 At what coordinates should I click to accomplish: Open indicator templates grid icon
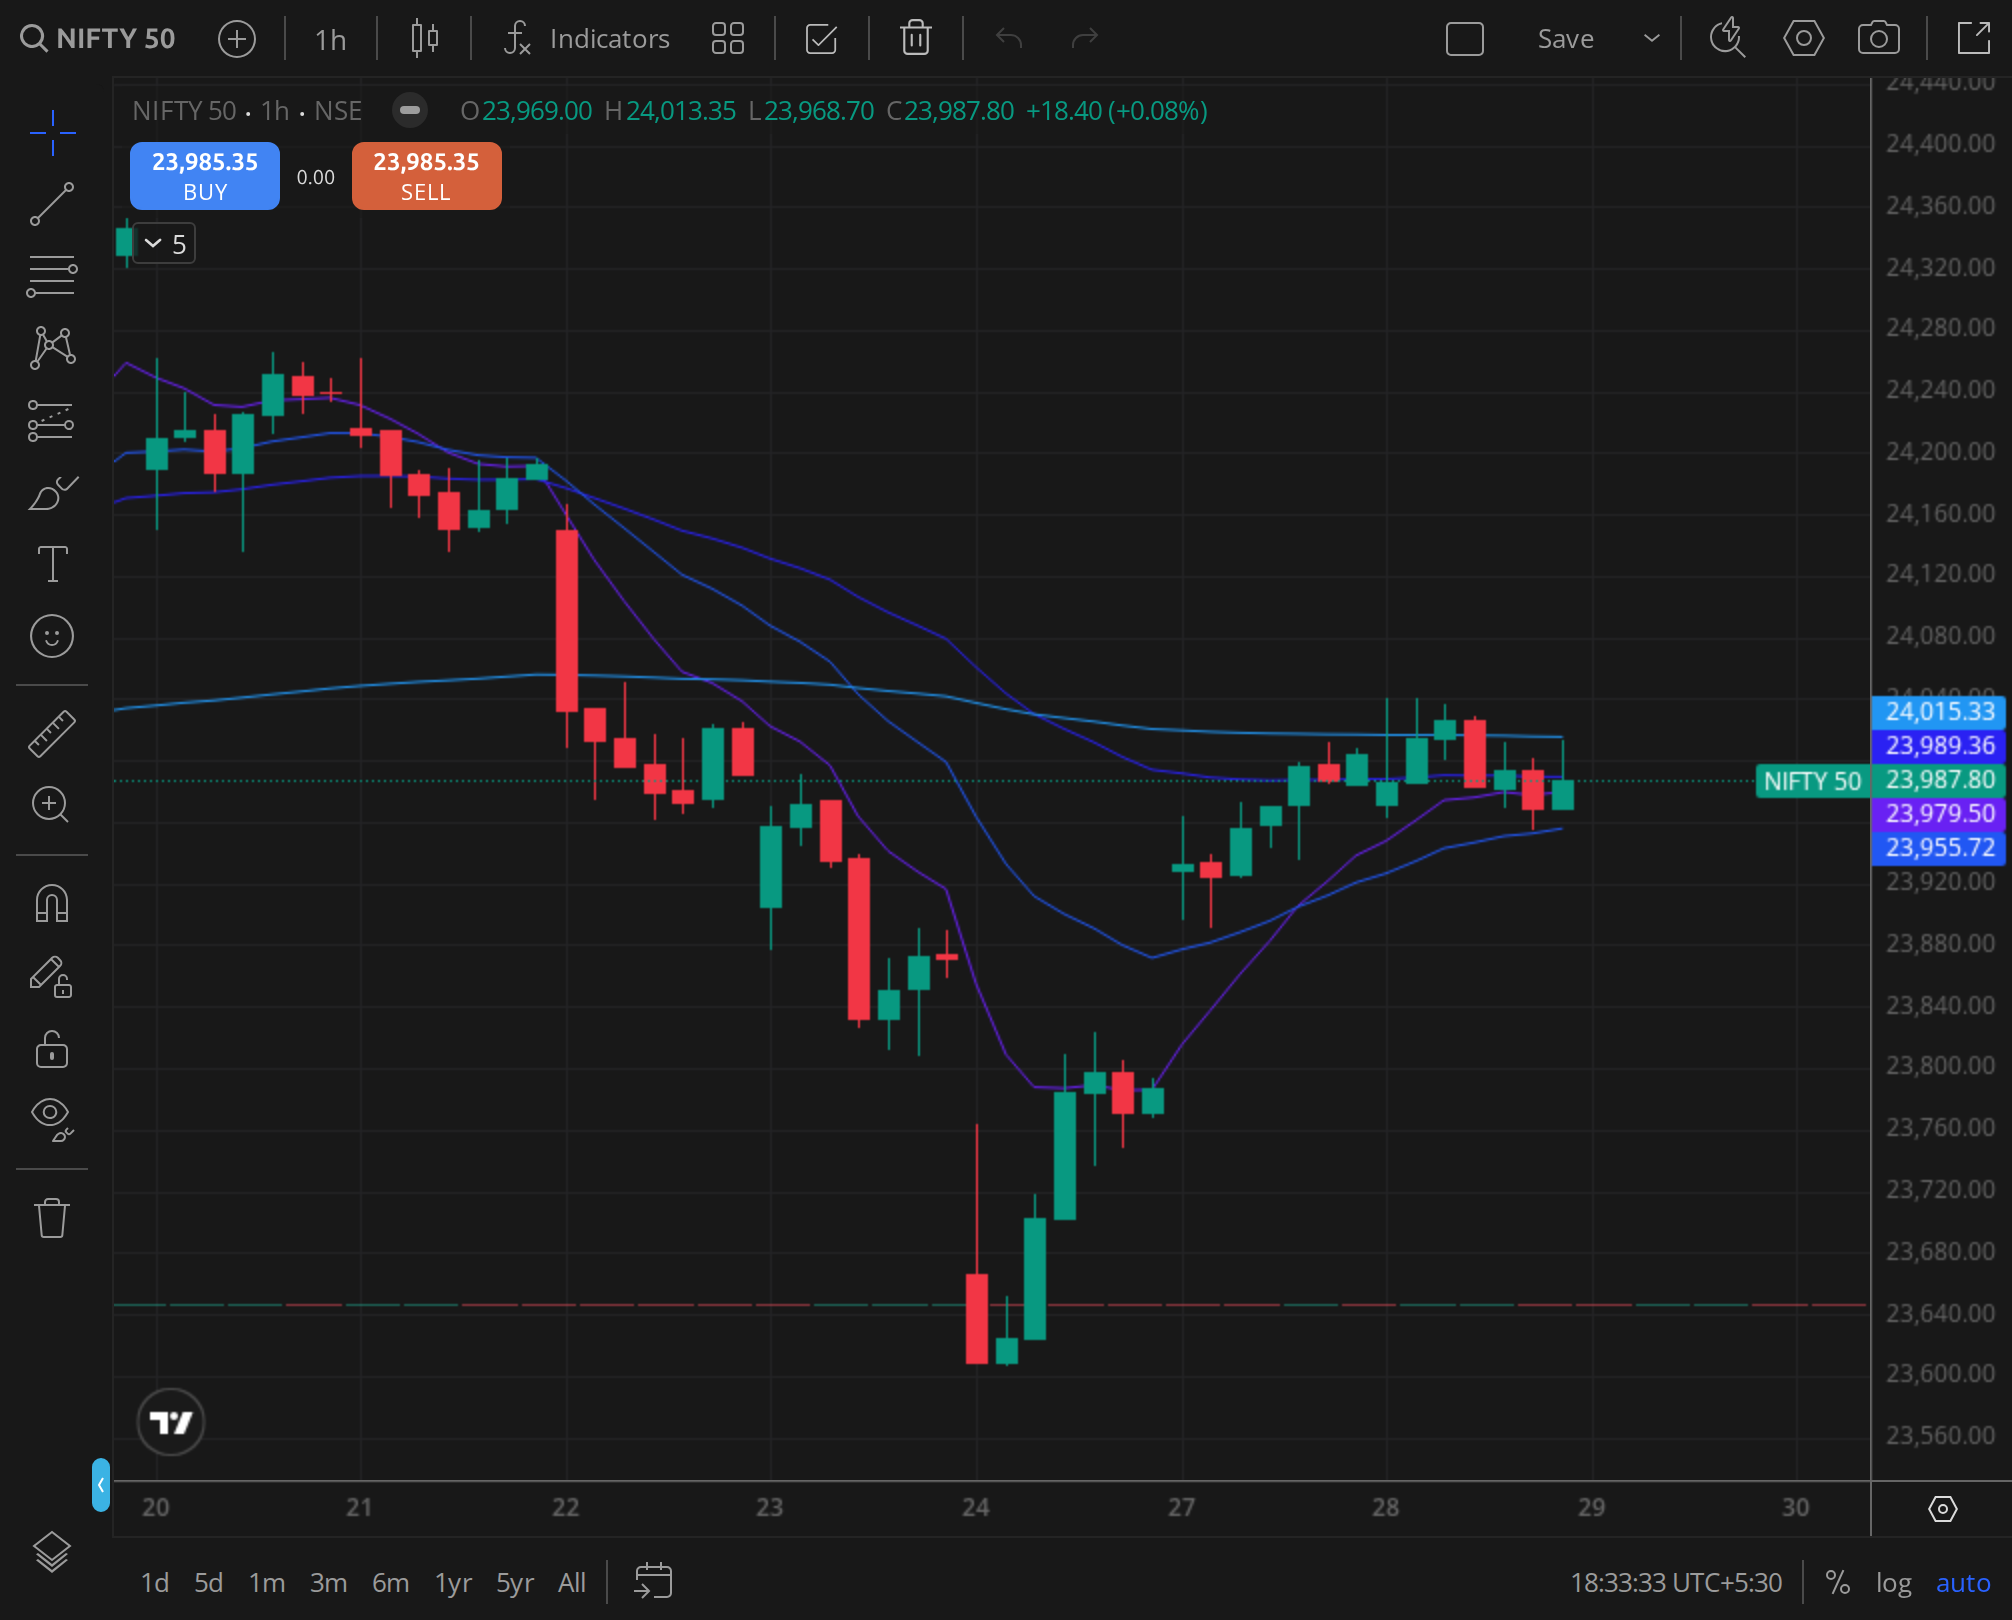(727, 39)
